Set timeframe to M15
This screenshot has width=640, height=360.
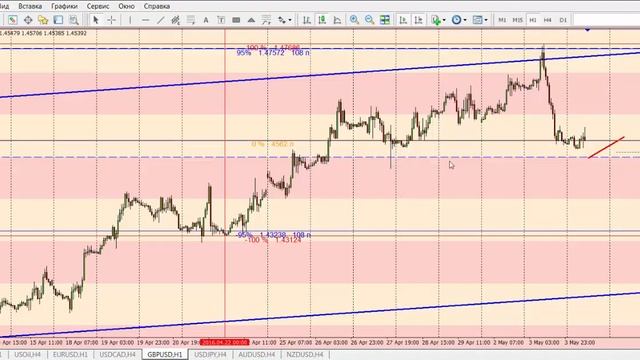(x=517, y=20)
